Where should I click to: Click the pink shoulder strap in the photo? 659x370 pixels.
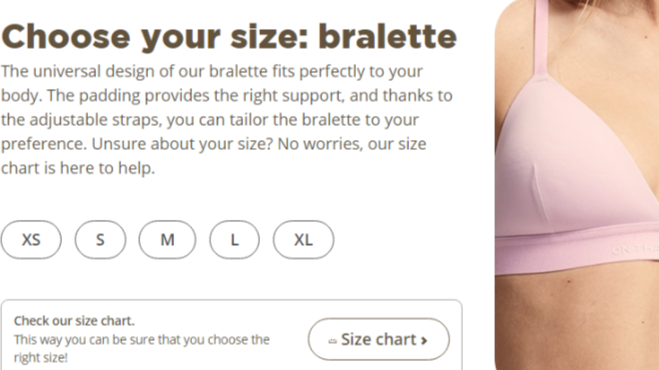[x=542, y=38]
